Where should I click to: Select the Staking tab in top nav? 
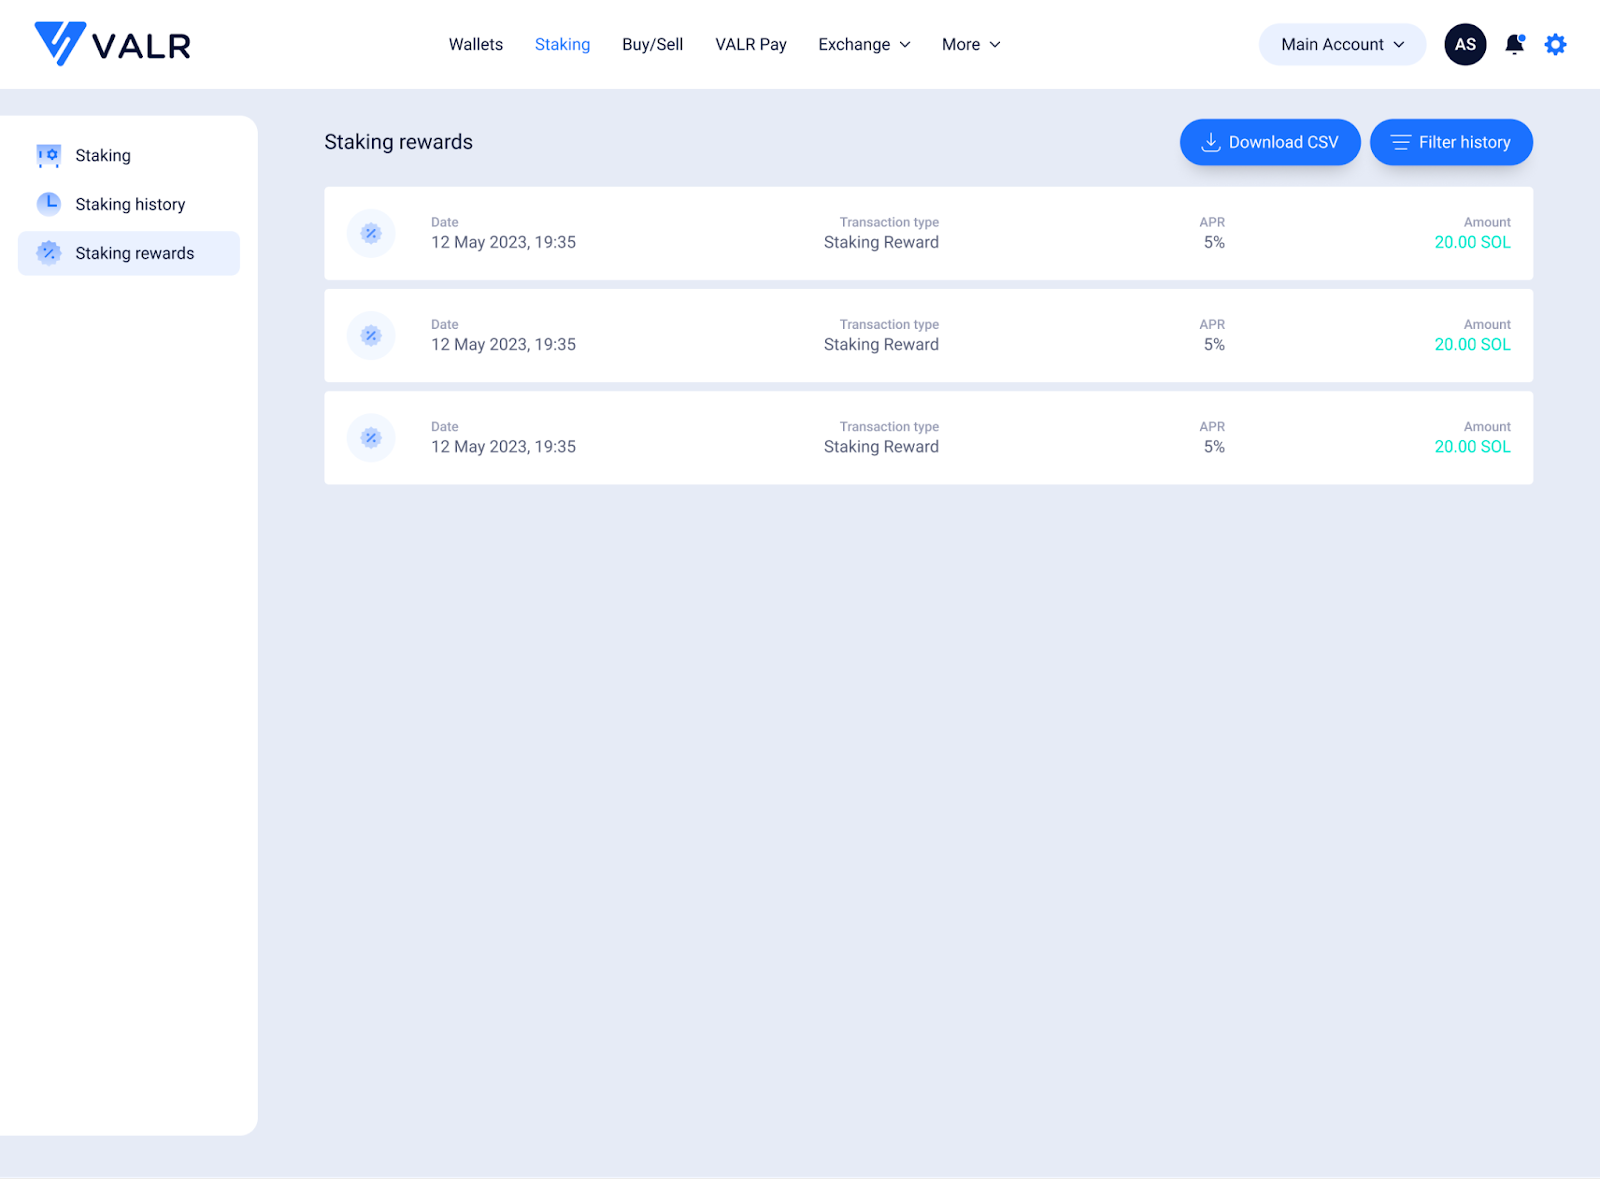[x=562, y=44]
